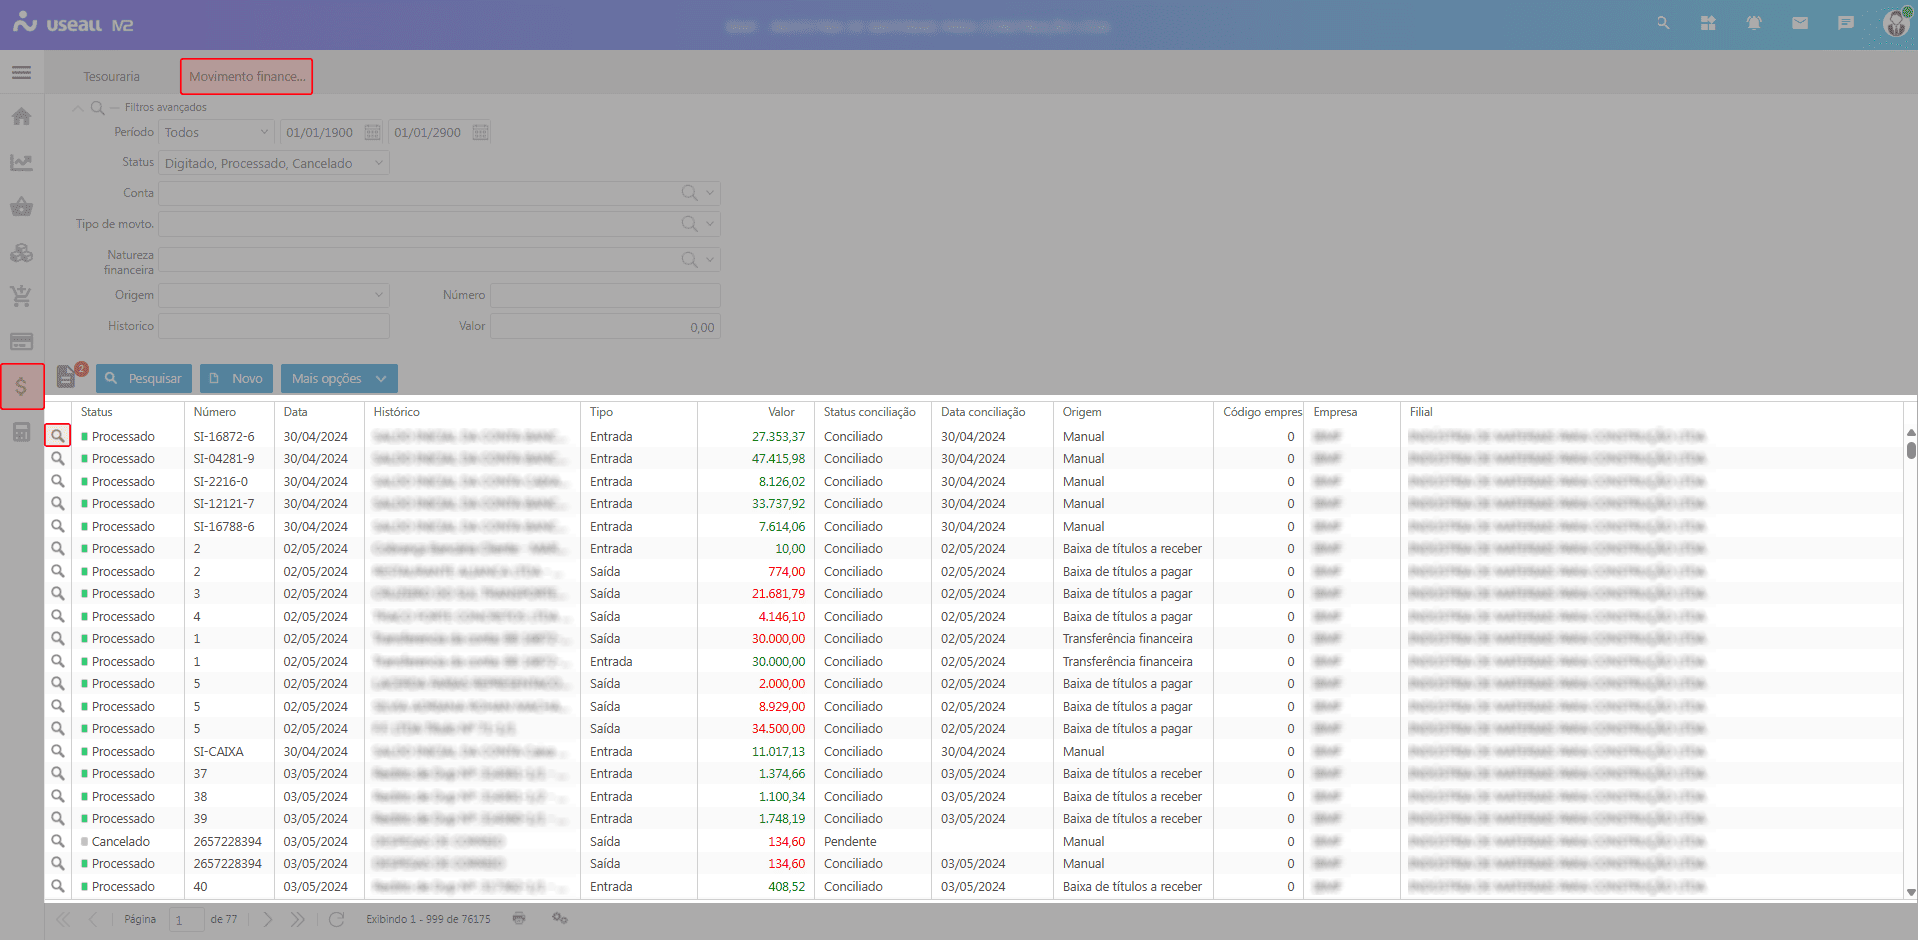Click the Pesquisar button
The height and width of the screenshot is (940, 1918).
[144, 379]
